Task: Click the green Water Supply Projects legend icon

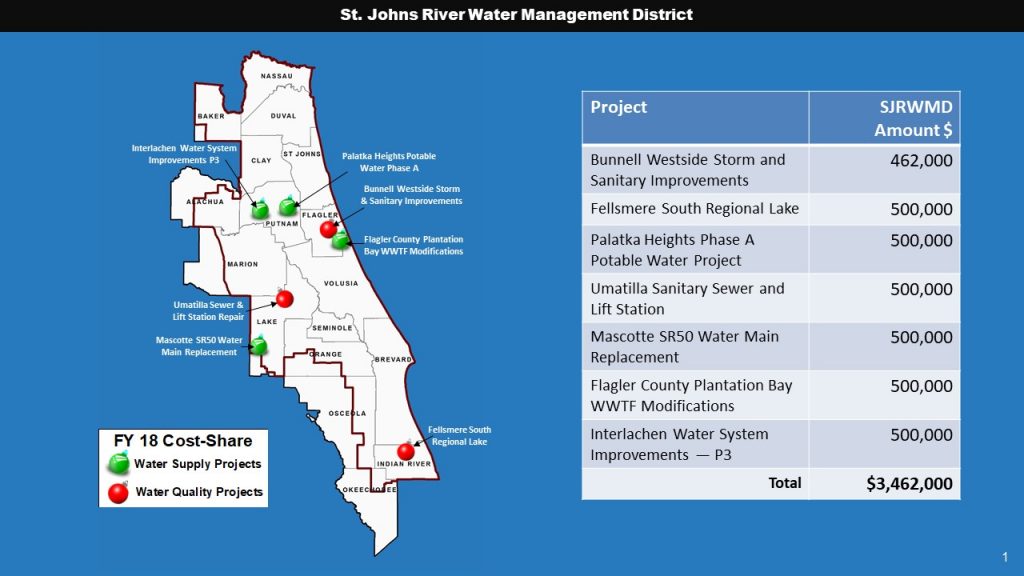Action: point(119,463)
